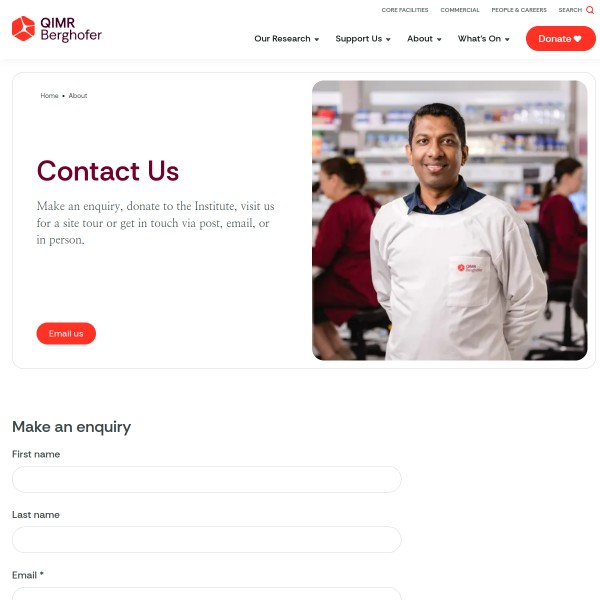Focus the First name input field
This screenshot has width=600, height=600.
207,479
